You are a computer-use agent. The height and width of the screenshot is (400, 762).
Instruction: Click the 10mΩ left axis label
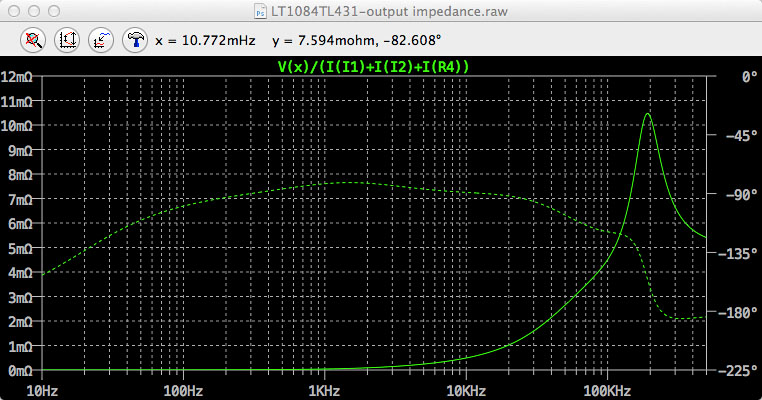[17, 126]
